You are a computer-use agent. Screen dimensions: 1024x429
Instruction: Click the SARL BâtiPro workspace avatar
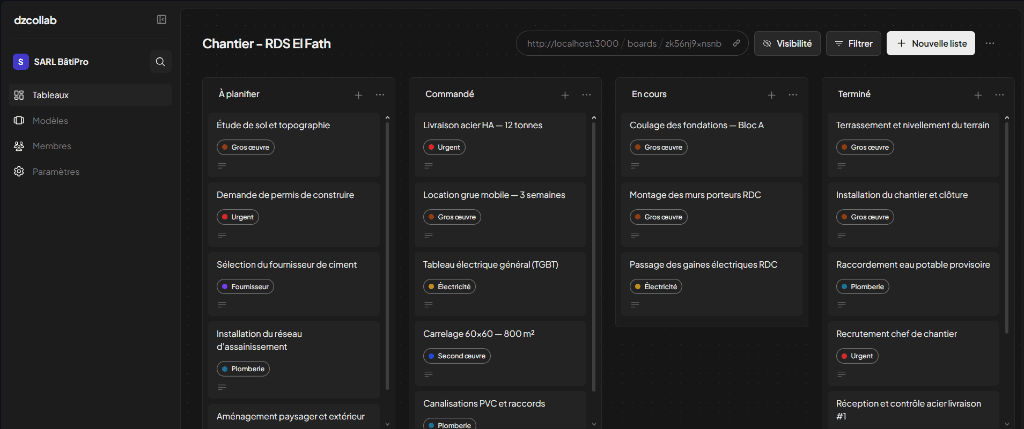tap(21, 62)
